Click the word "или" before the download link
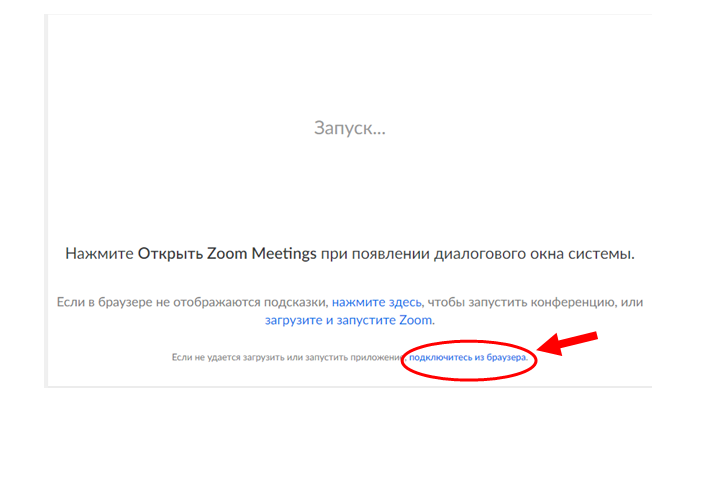Viewport: 704px width, 490px height. tap(632, 301)
